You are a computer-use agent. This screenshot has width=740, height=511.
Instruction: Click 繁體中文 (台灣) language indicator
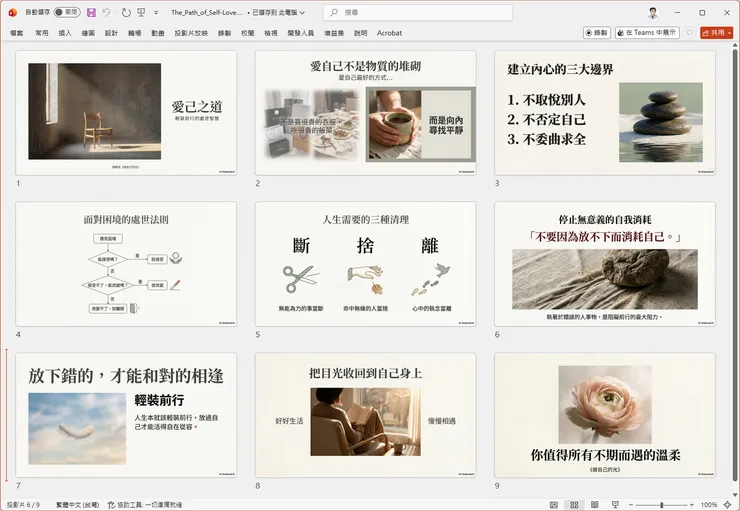[77, 505]
